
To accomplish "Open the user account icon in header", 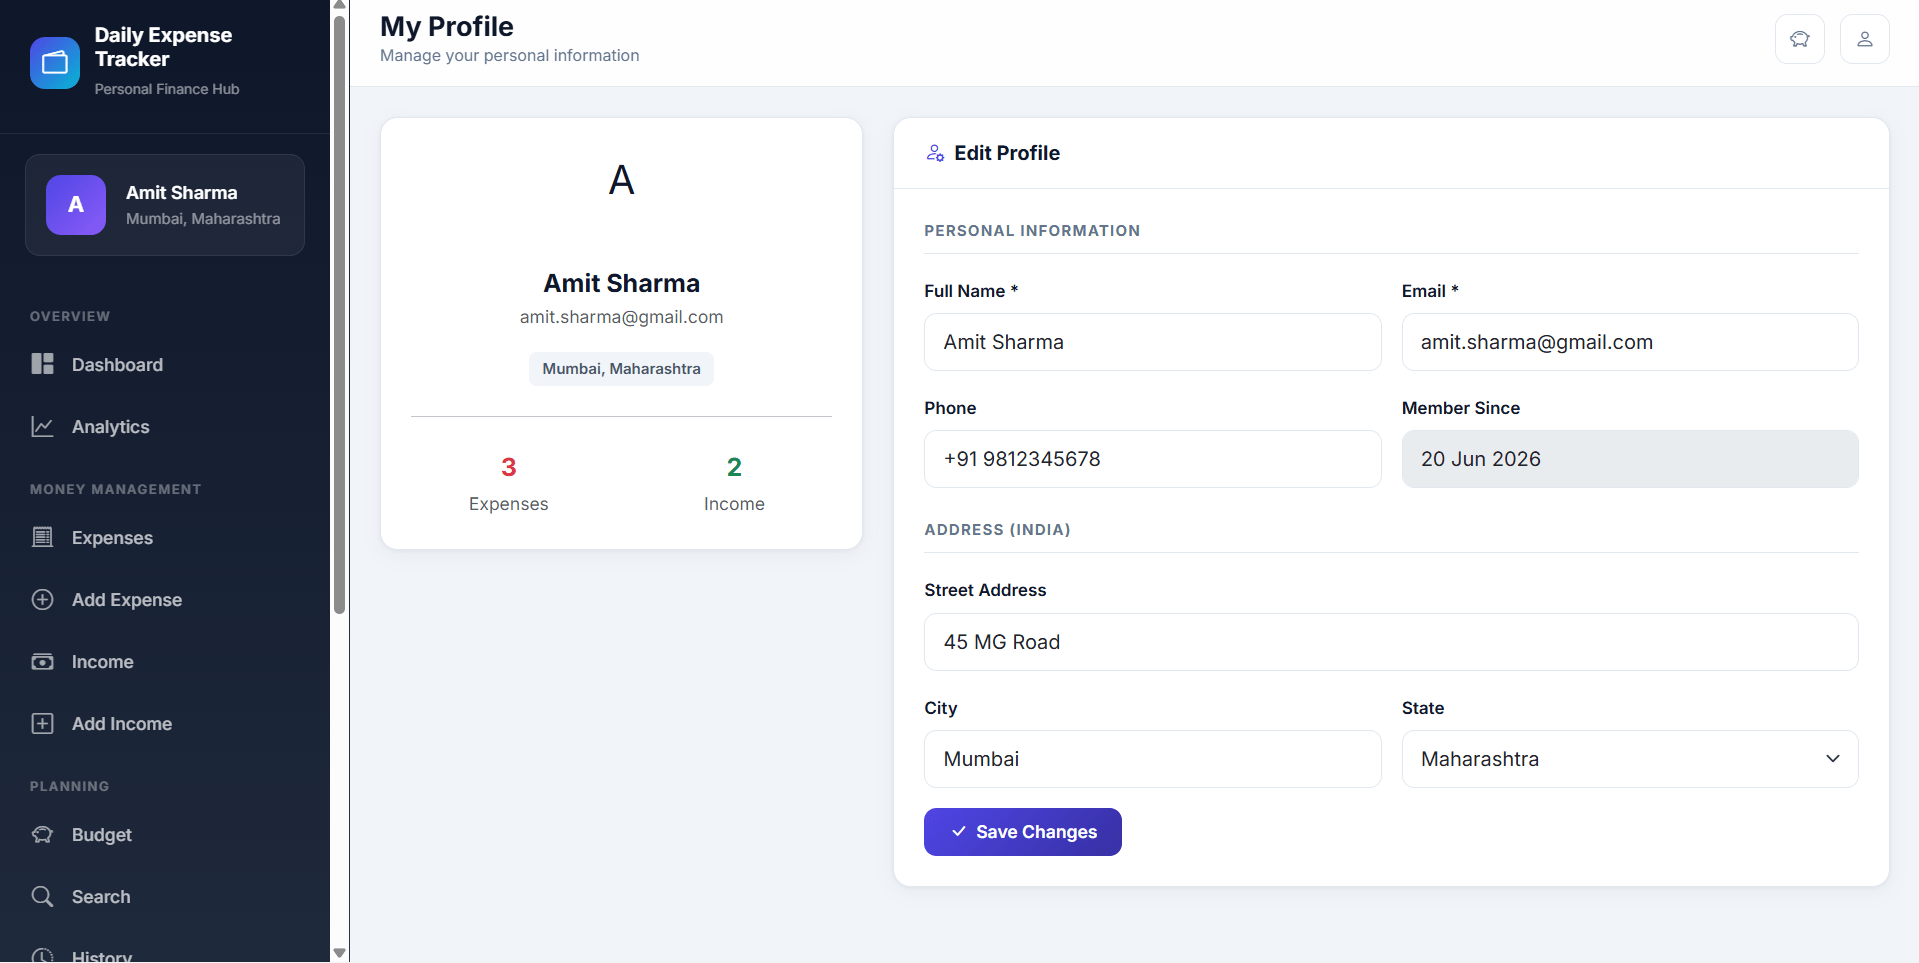I will [1865, 39].
